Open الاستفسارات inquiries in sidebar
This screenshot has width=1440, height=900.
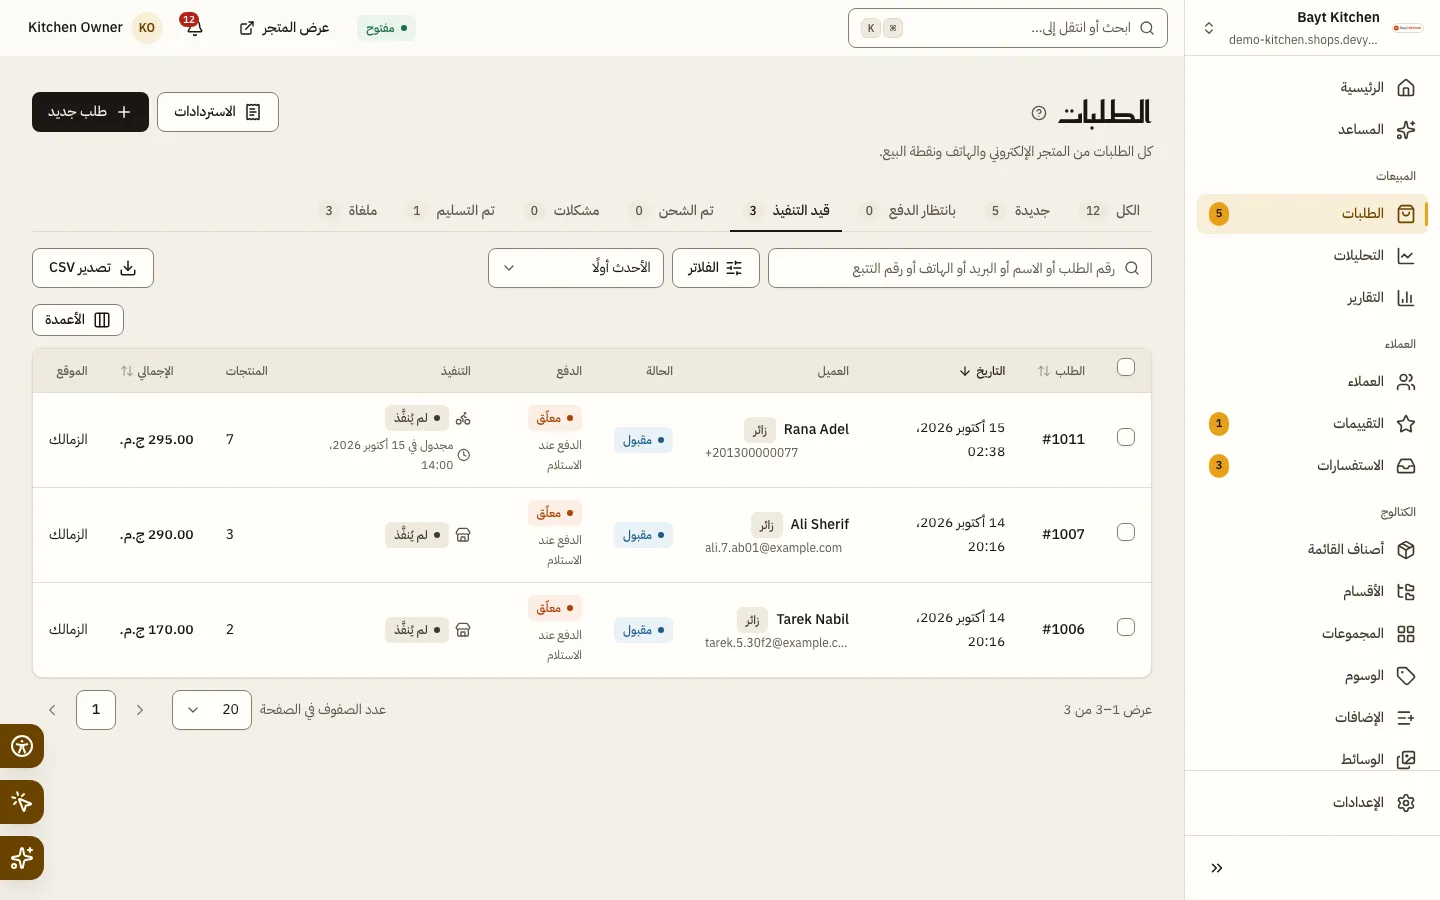point(1312,466)
